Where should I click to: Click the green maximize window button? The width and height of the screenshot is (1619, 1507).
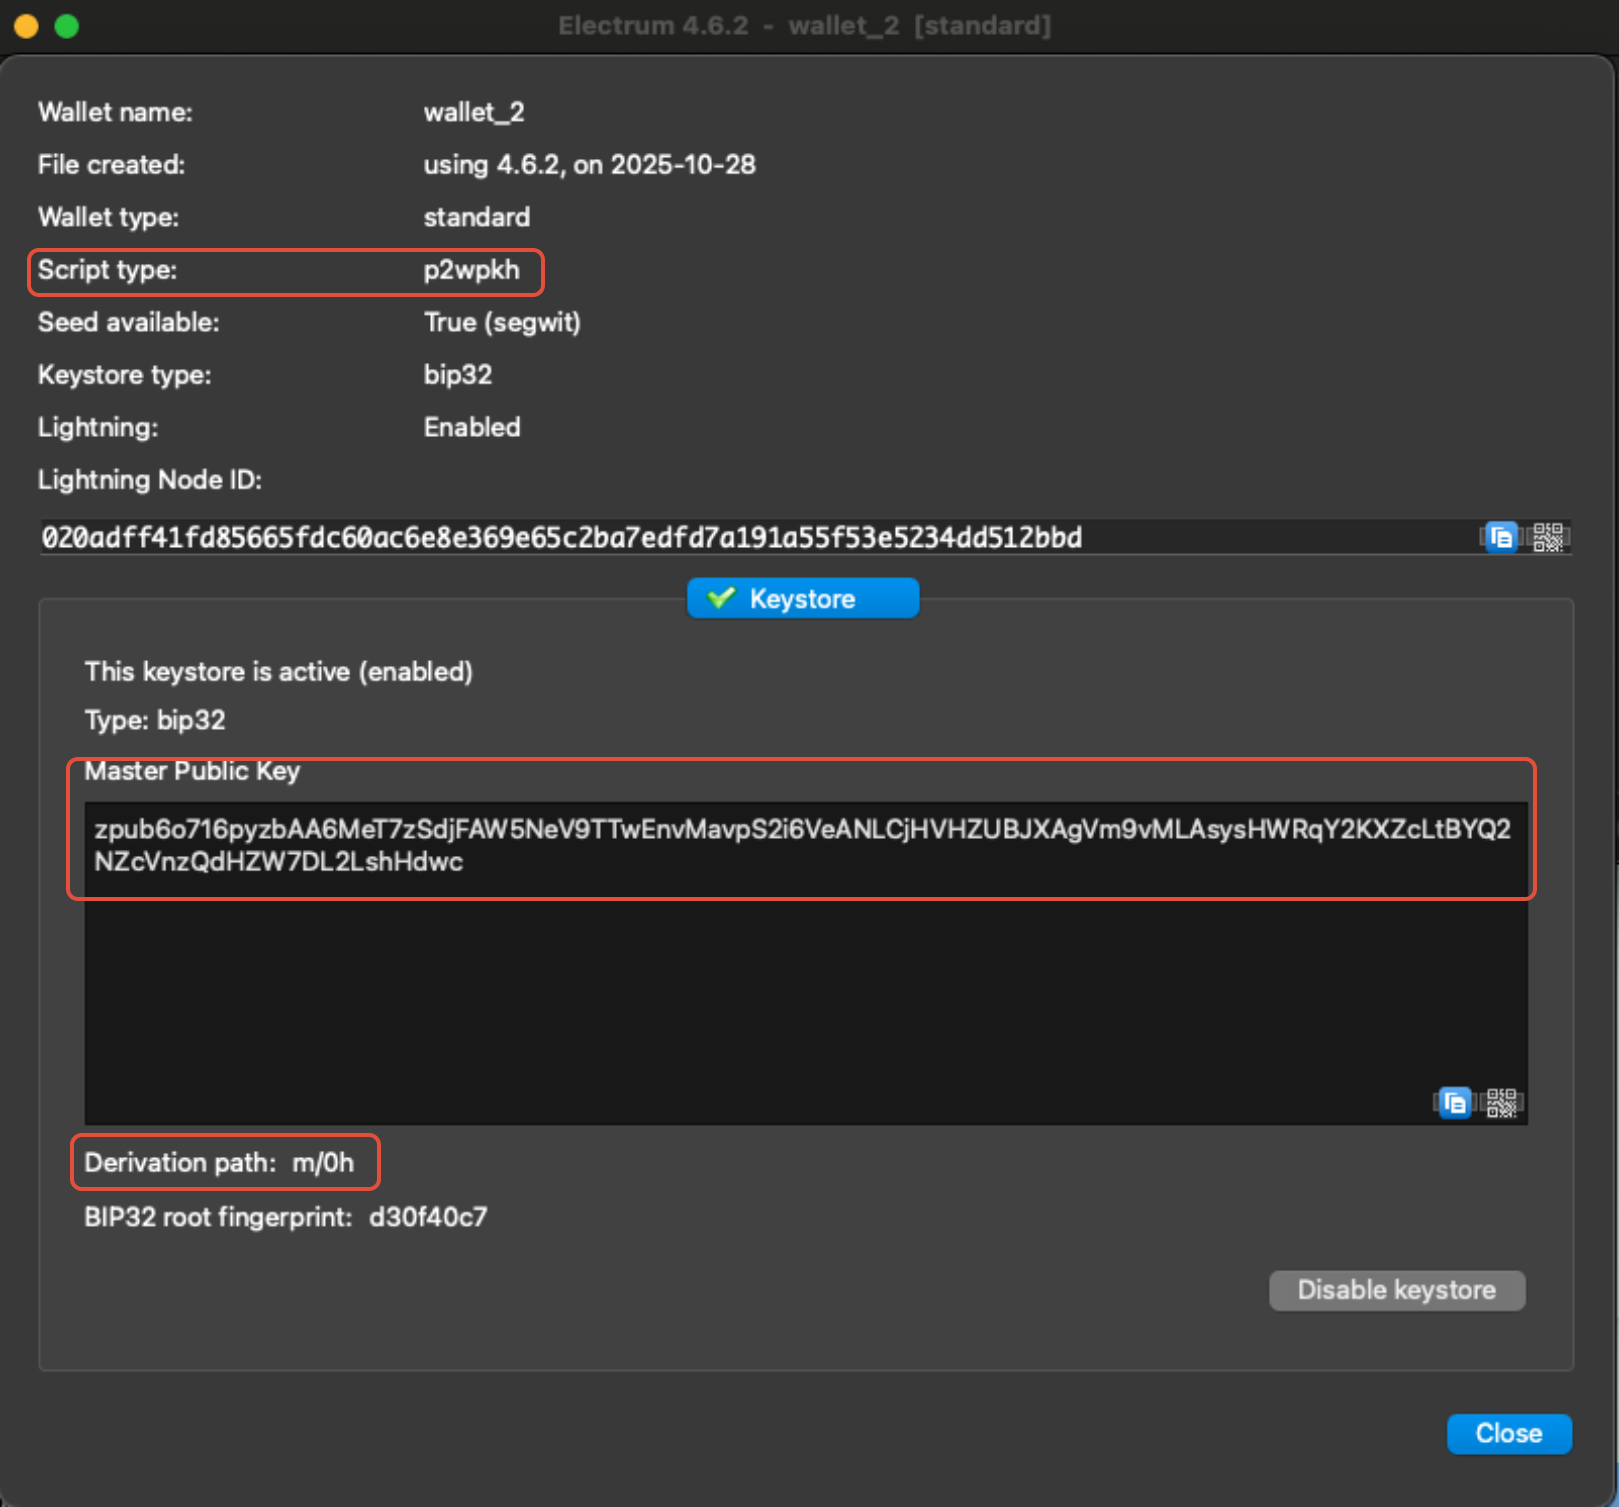point(67,26)
